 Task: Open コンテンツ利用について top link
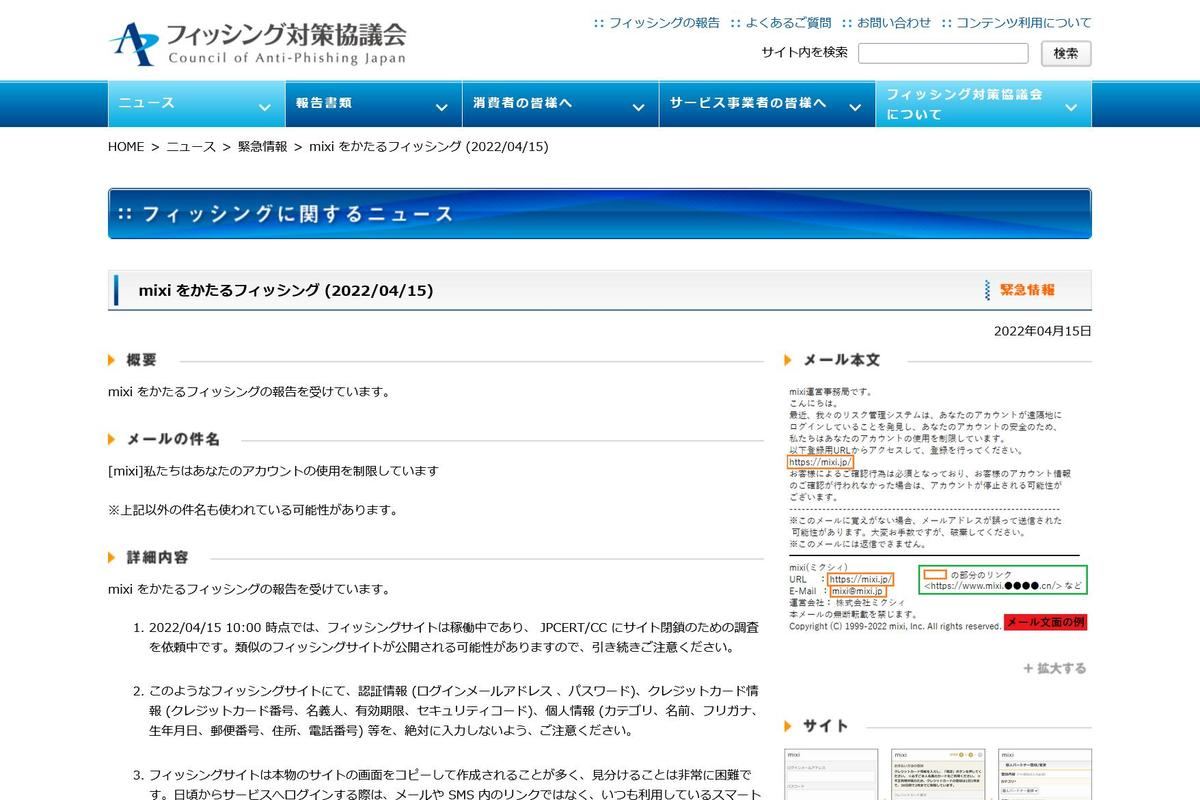1024,22
